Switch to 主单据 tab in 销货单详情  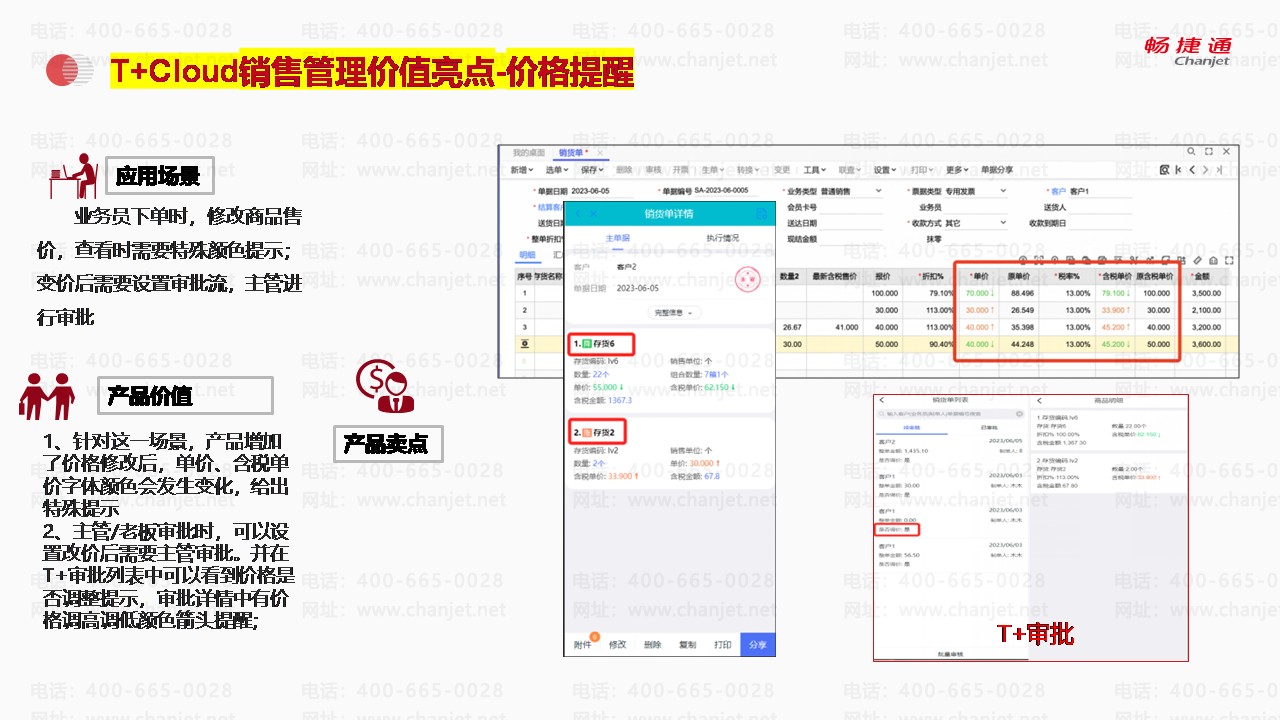(618, 238)
